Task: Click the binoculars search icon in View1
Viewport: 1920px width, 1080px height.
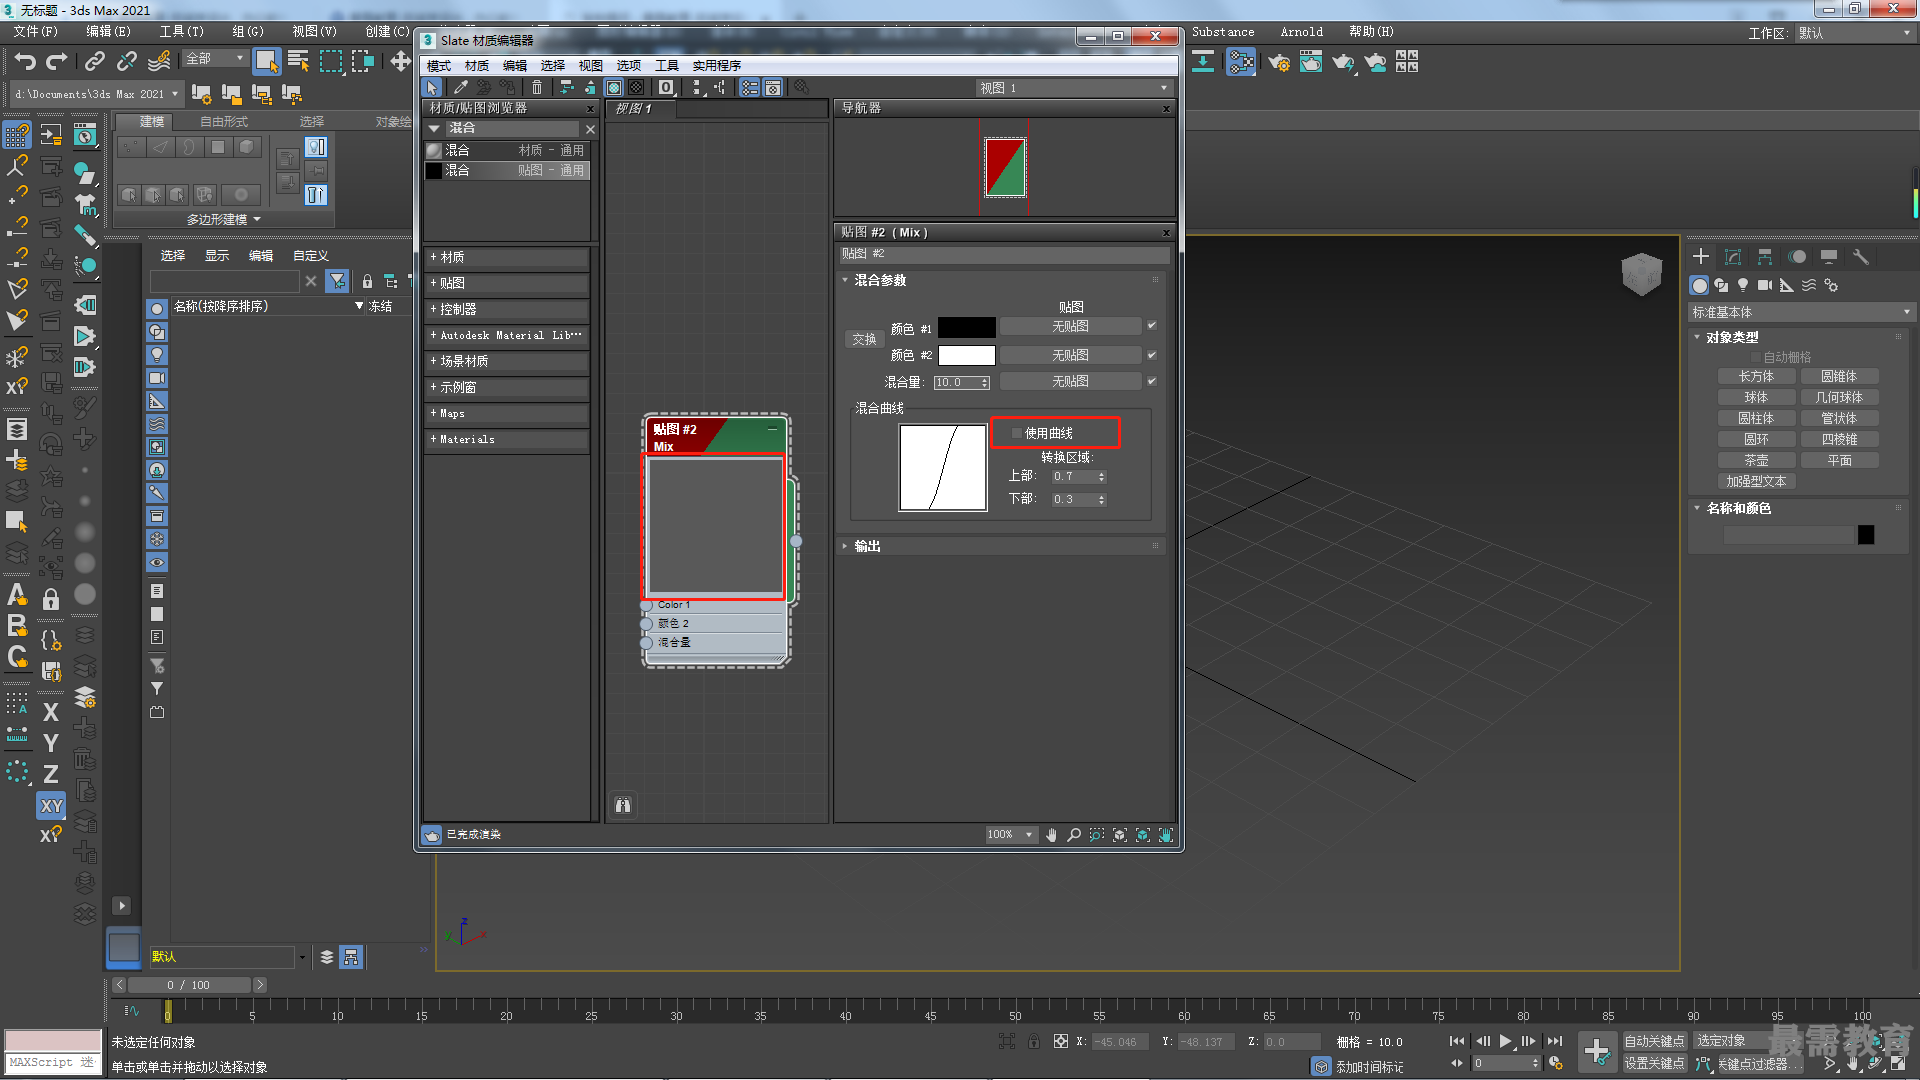Action: (x=623, y=805)
